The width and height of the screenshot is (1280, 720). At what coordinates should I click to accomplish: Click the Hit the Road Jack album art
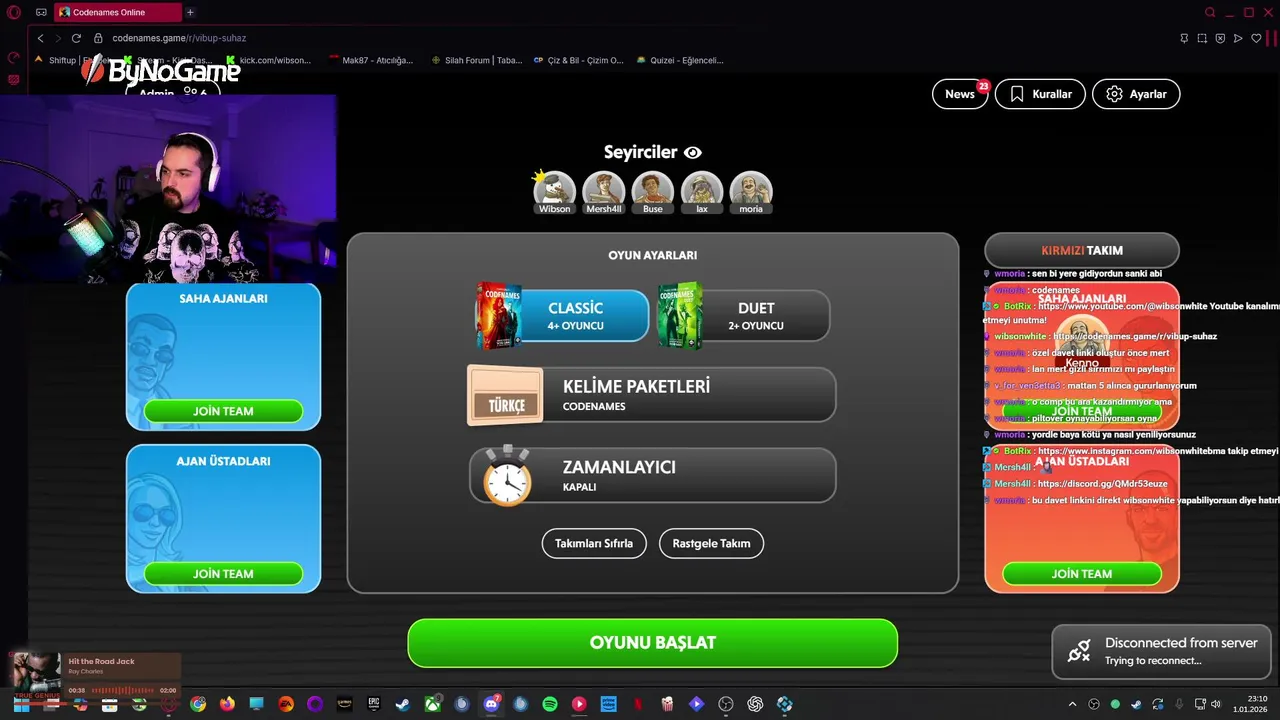pos(36,678)
